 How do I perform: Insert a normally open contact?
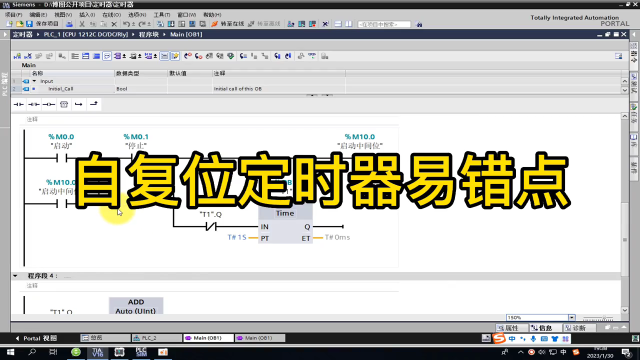click(x=18, y=104)
